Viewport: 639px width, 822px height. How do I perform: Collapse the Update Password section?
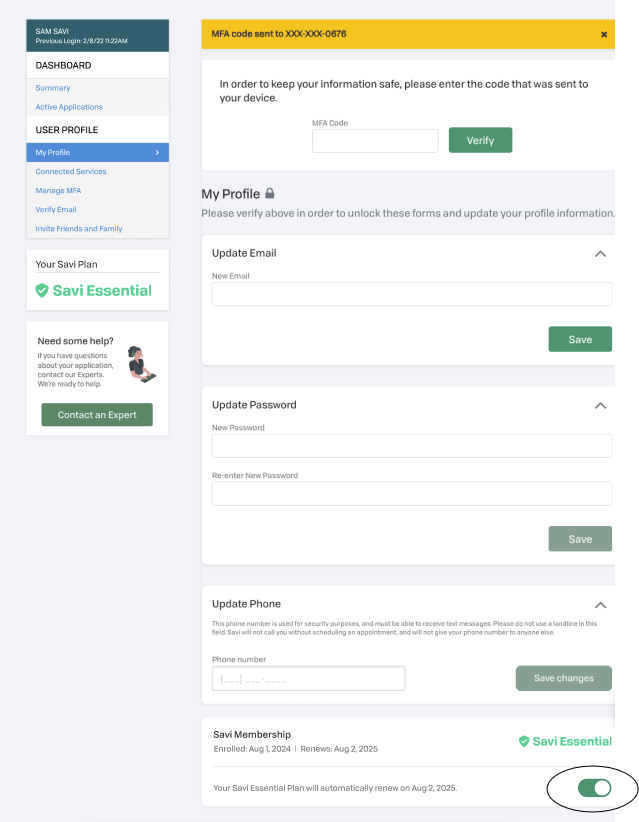click(600, 406)
